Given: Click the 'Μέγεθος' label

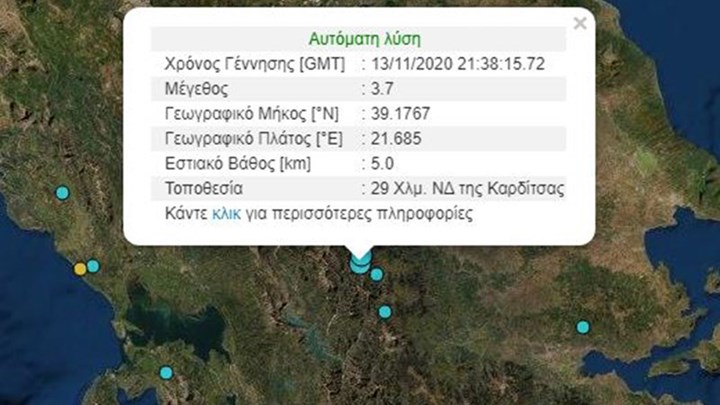Looking at the screenshot, I should (196, 89).
